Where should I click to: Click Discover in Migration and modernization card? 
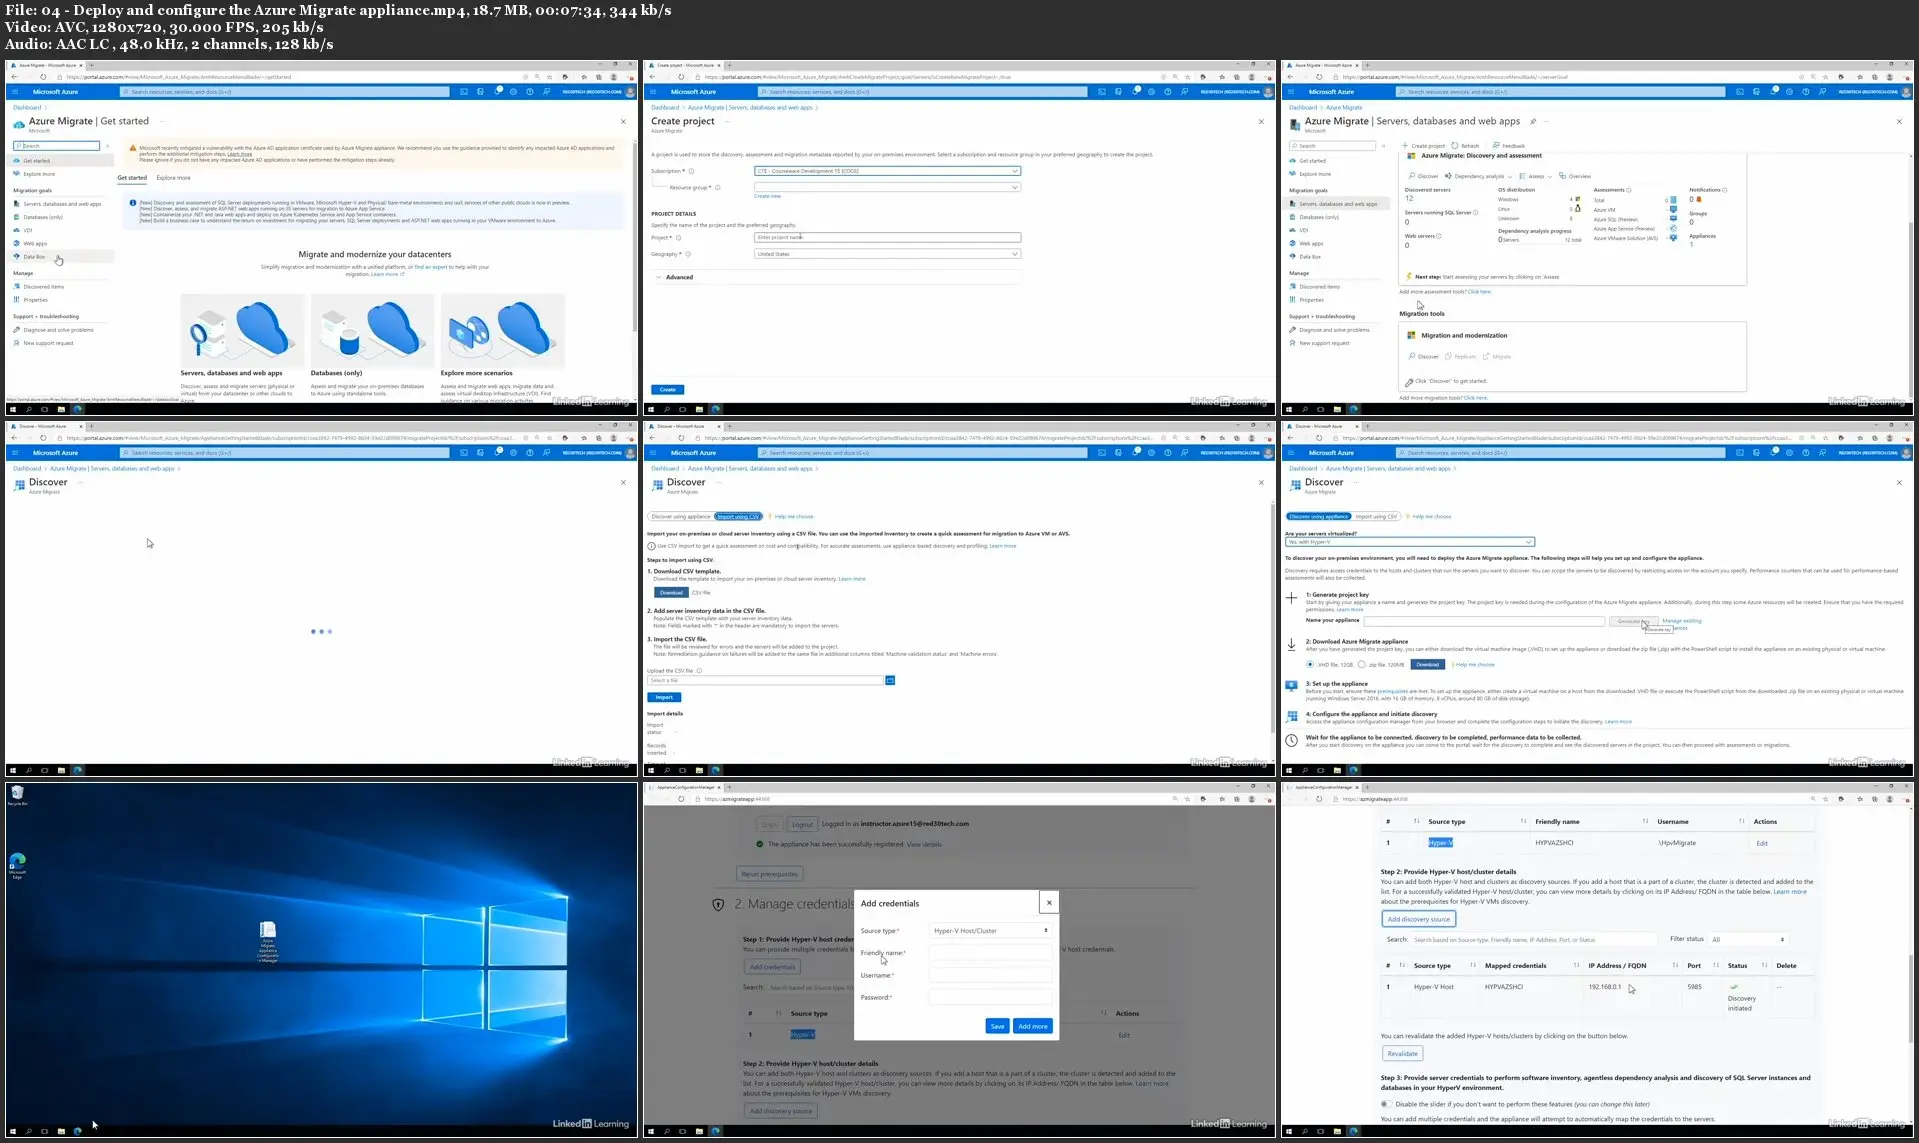[x=1423, y=357]
